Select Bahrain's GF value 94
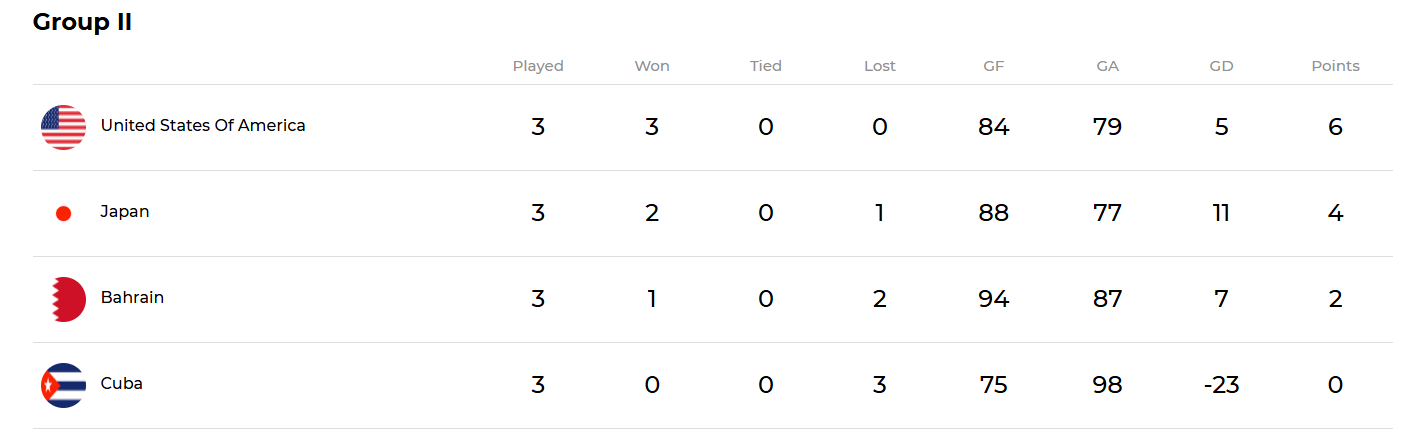Screen dimensions: 1406x433 click(994, 299)
